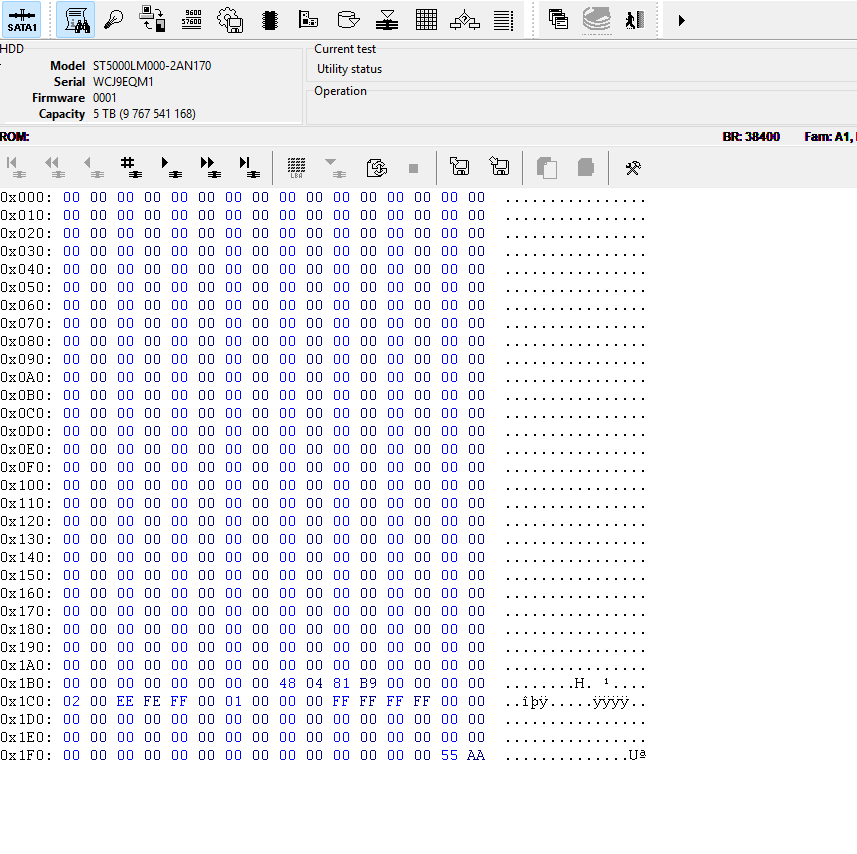Go to sector number using hash icon

[x=128, y=167]
